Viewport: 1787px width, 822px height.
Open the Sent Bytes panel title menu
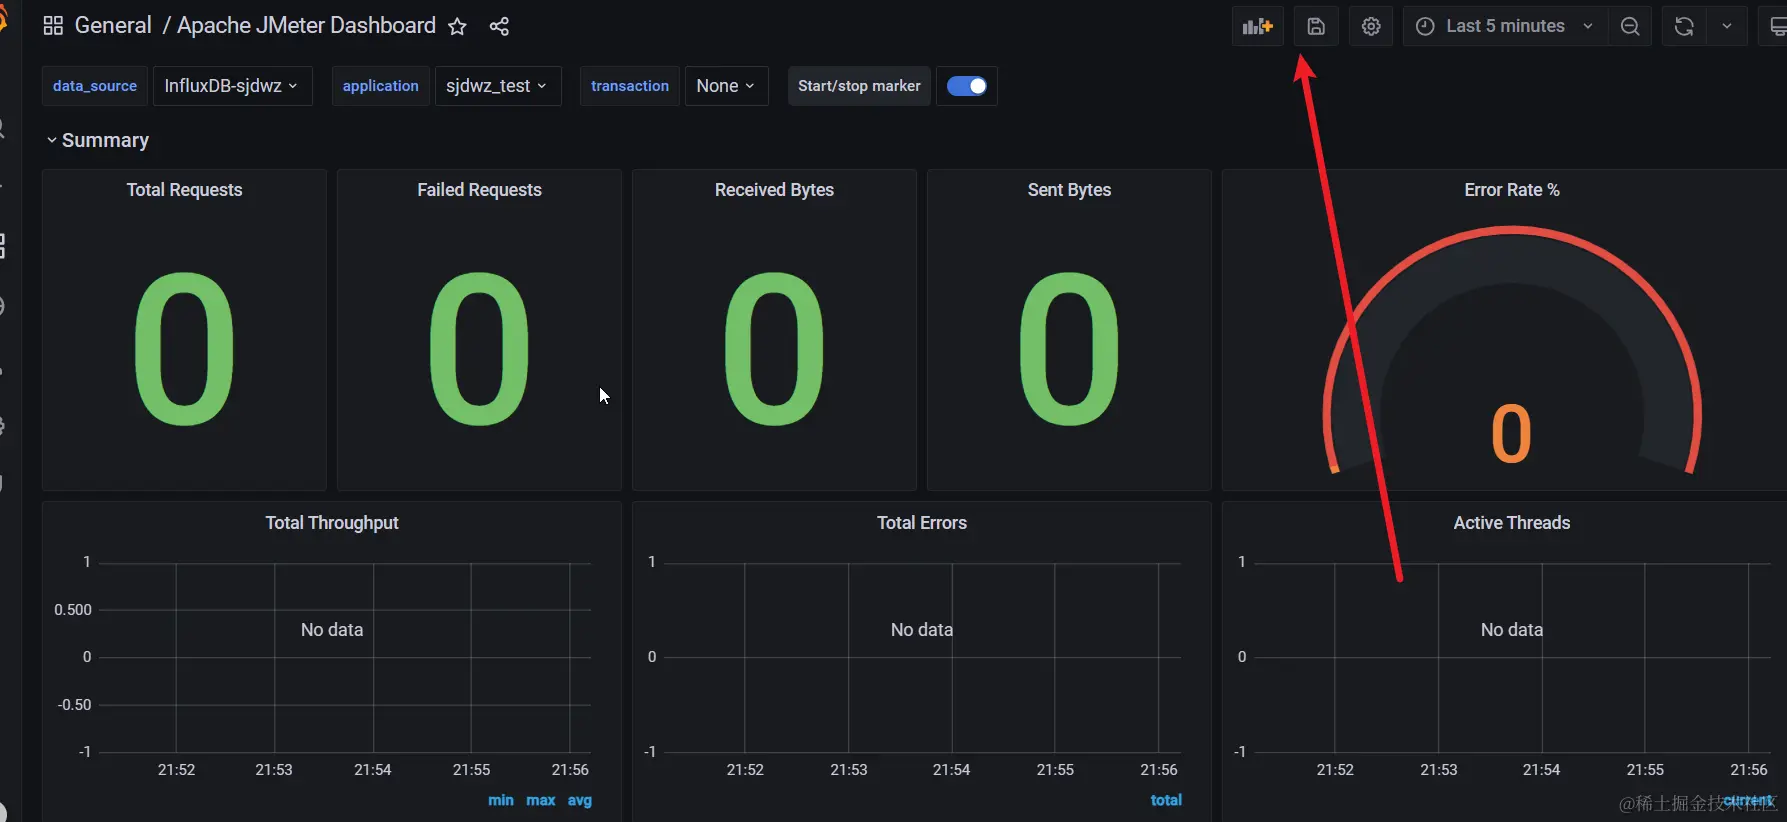coord(1069,190)
